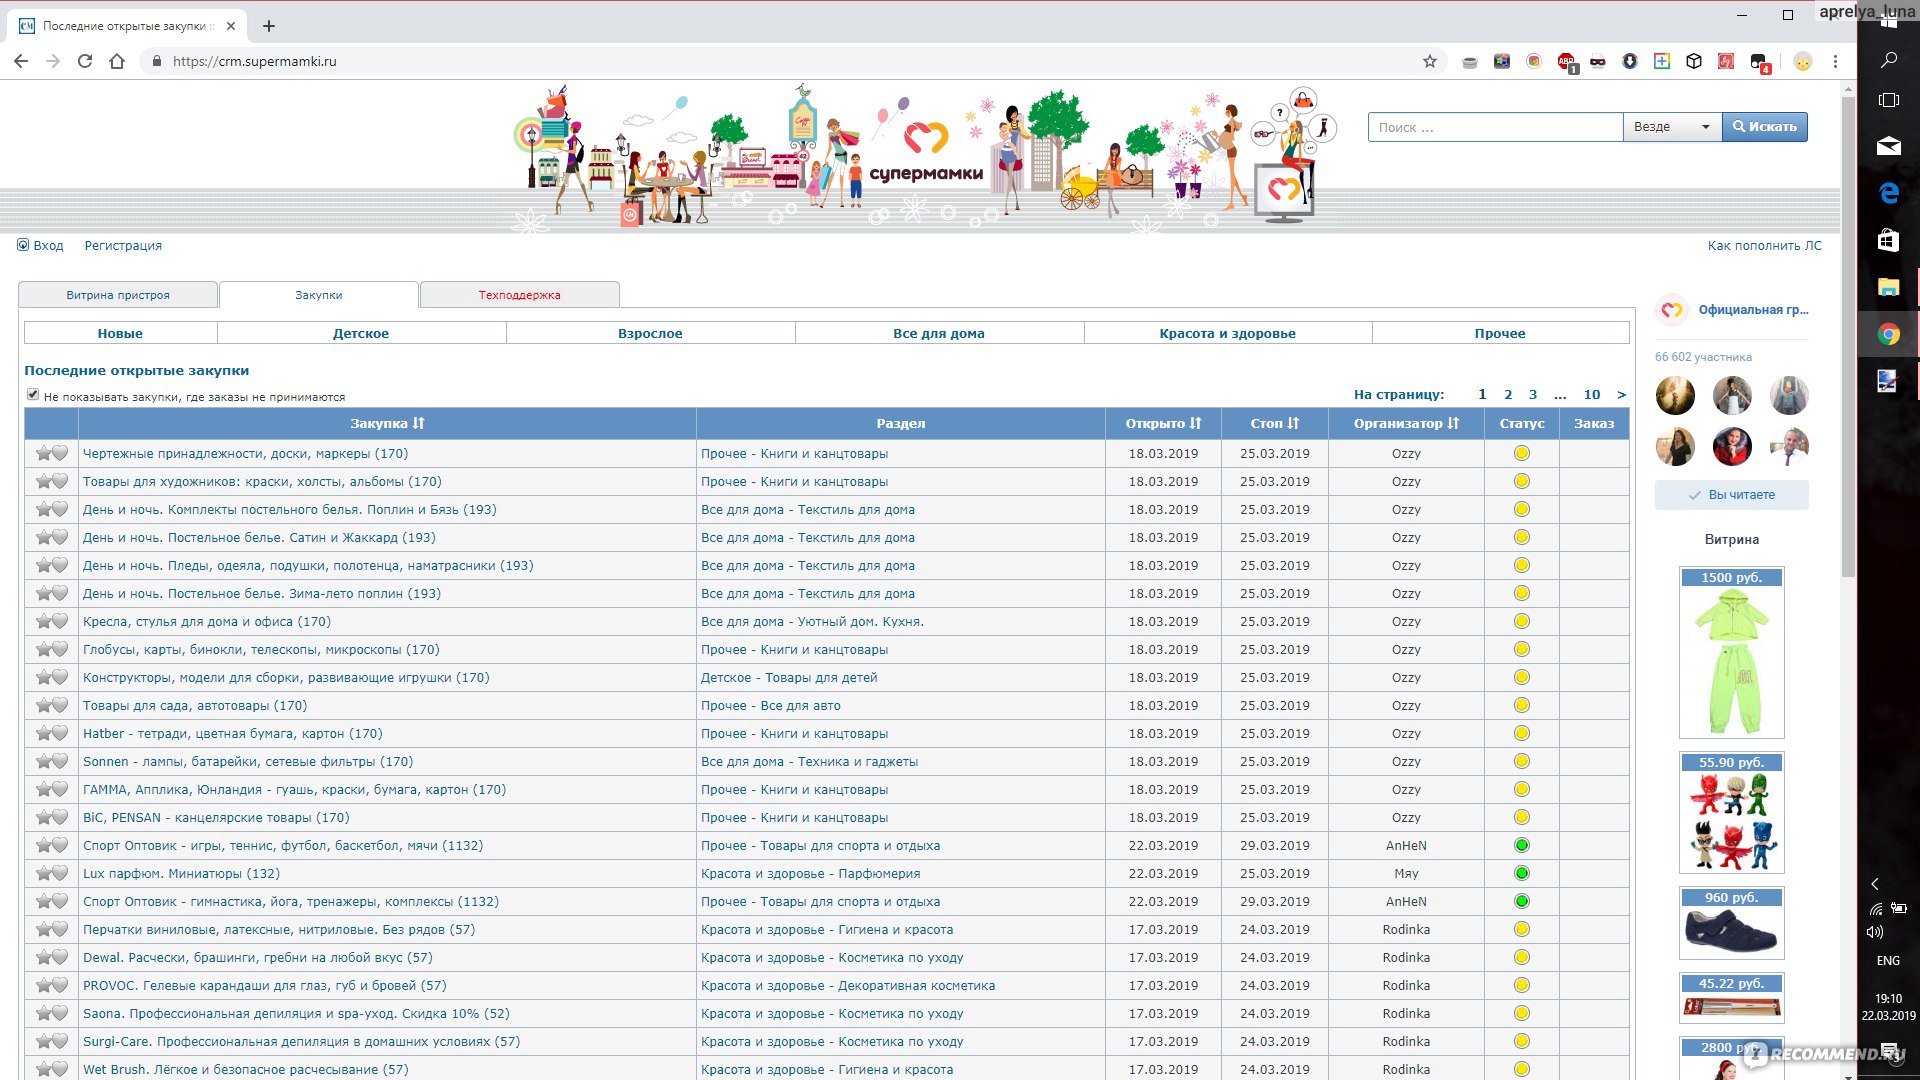Open the Chrome three-dot menu
The image size is (1920, 1080).
pos(1835,61)
